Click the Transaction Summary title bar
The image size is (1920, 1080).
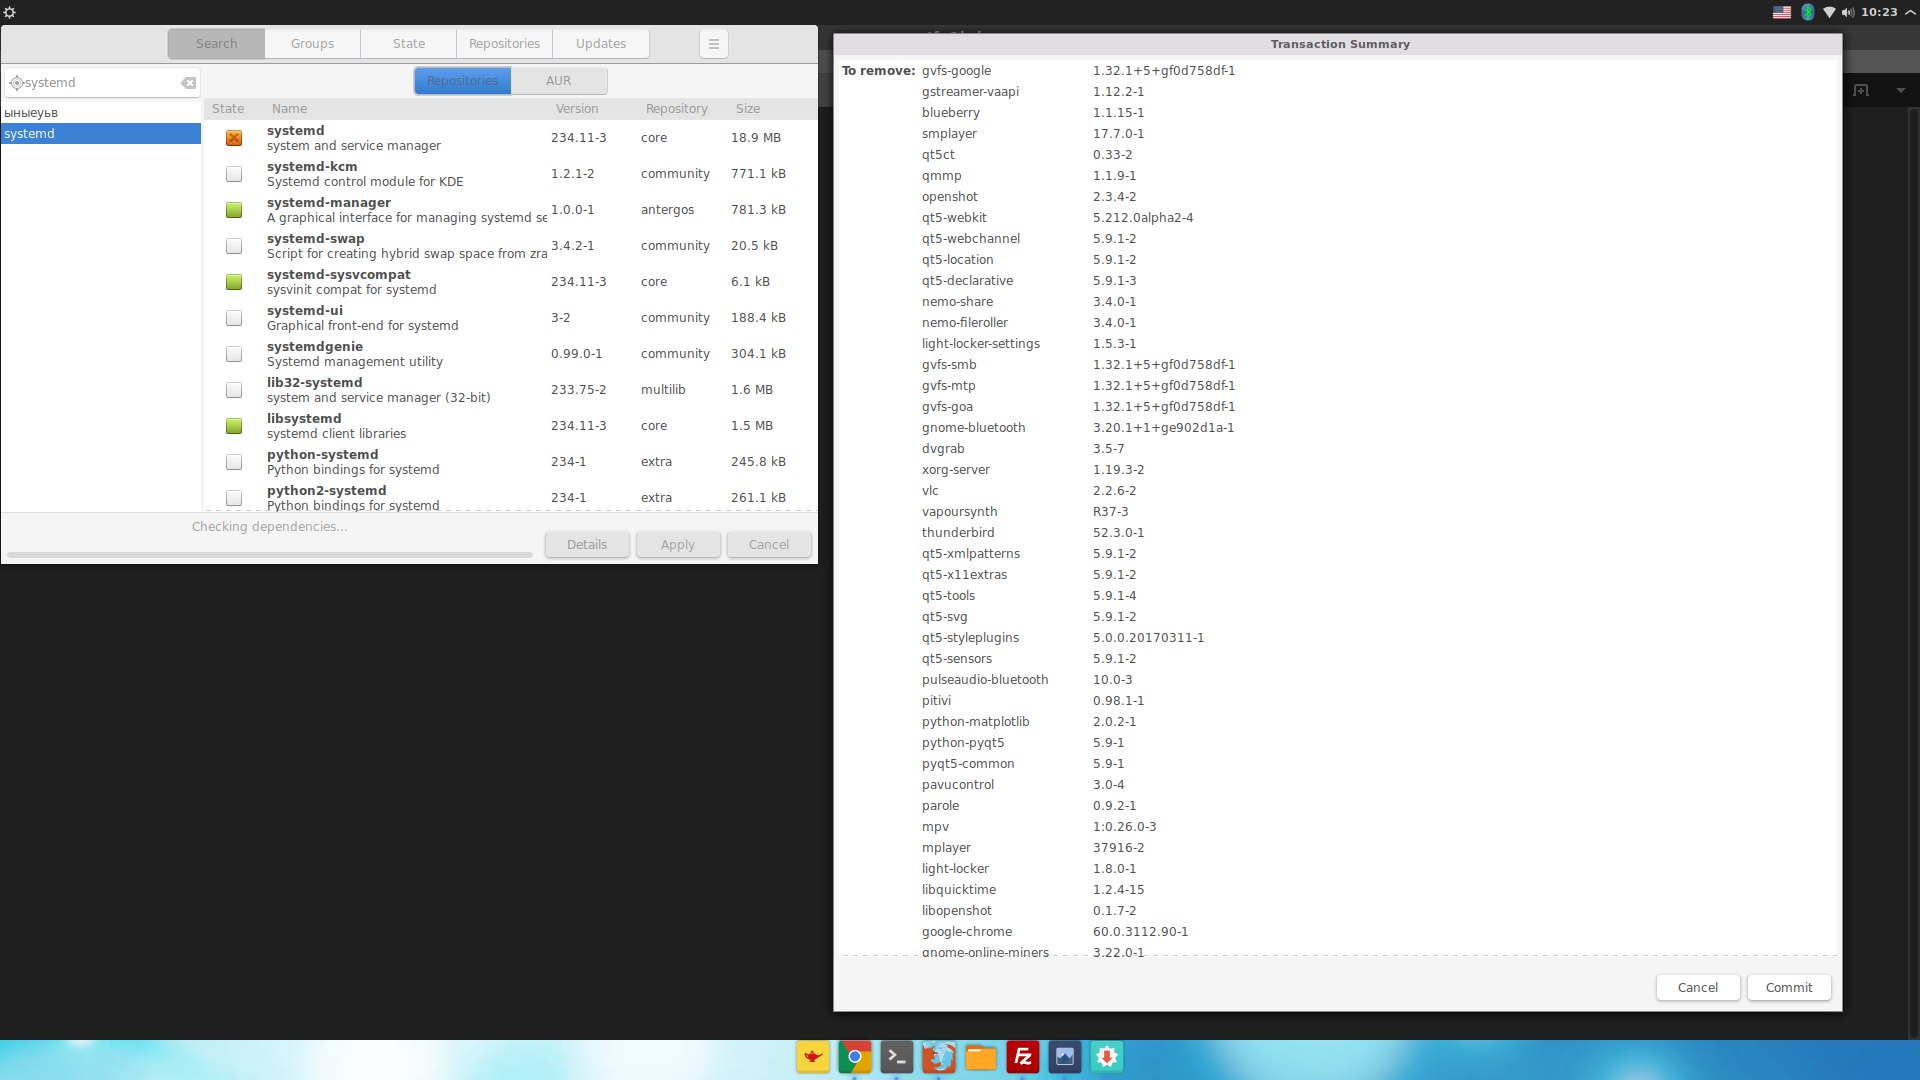click(1338, 44)
